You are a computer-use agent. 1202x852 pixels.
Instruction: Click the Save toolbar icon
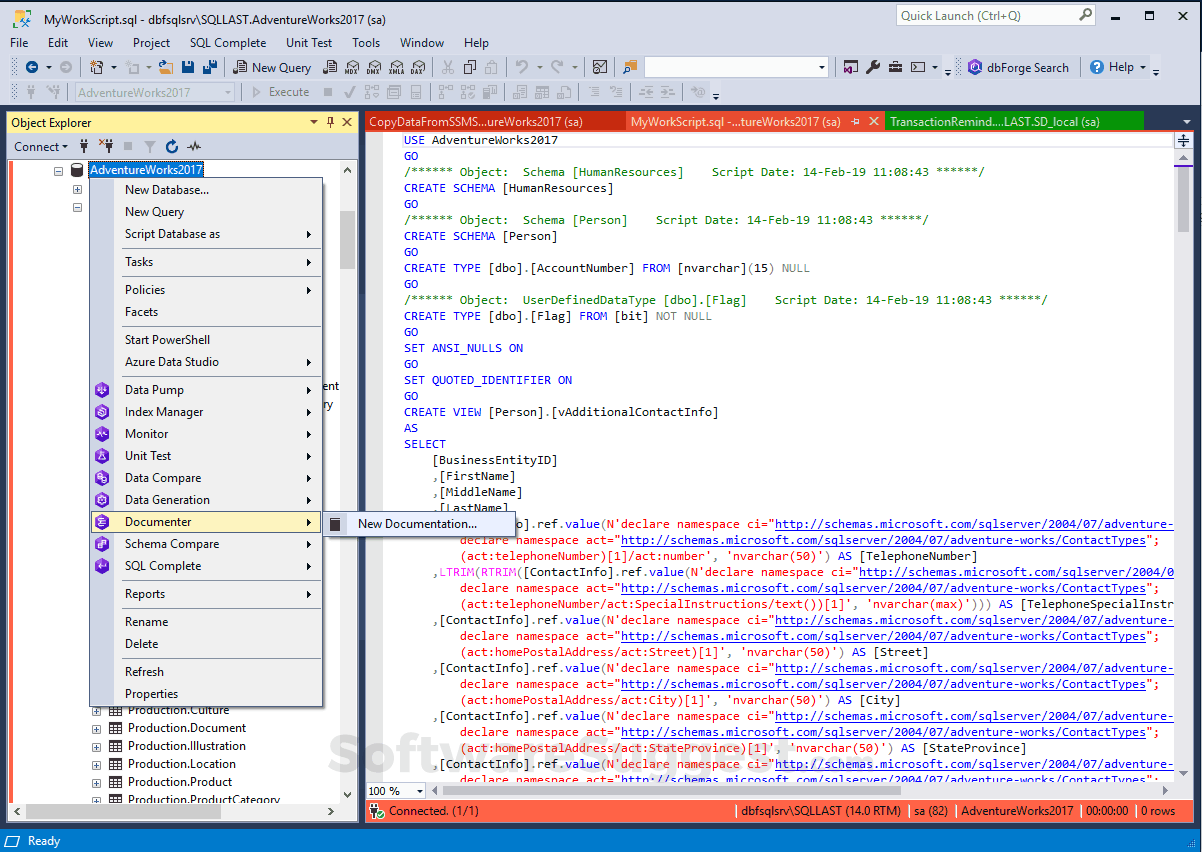[189, 67]
